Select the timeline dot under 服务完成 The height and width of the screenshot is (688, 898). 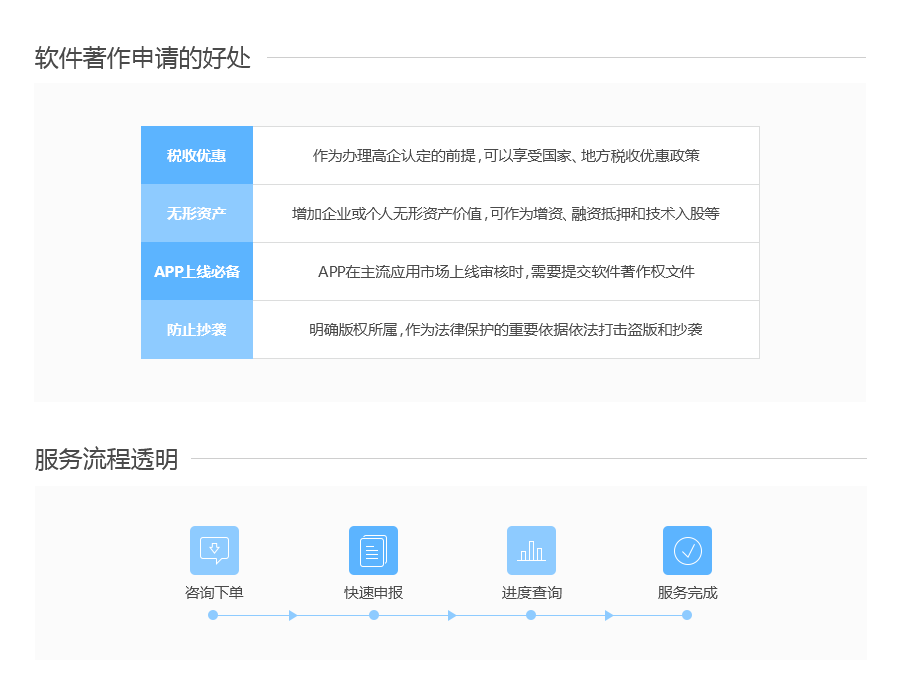687,615
